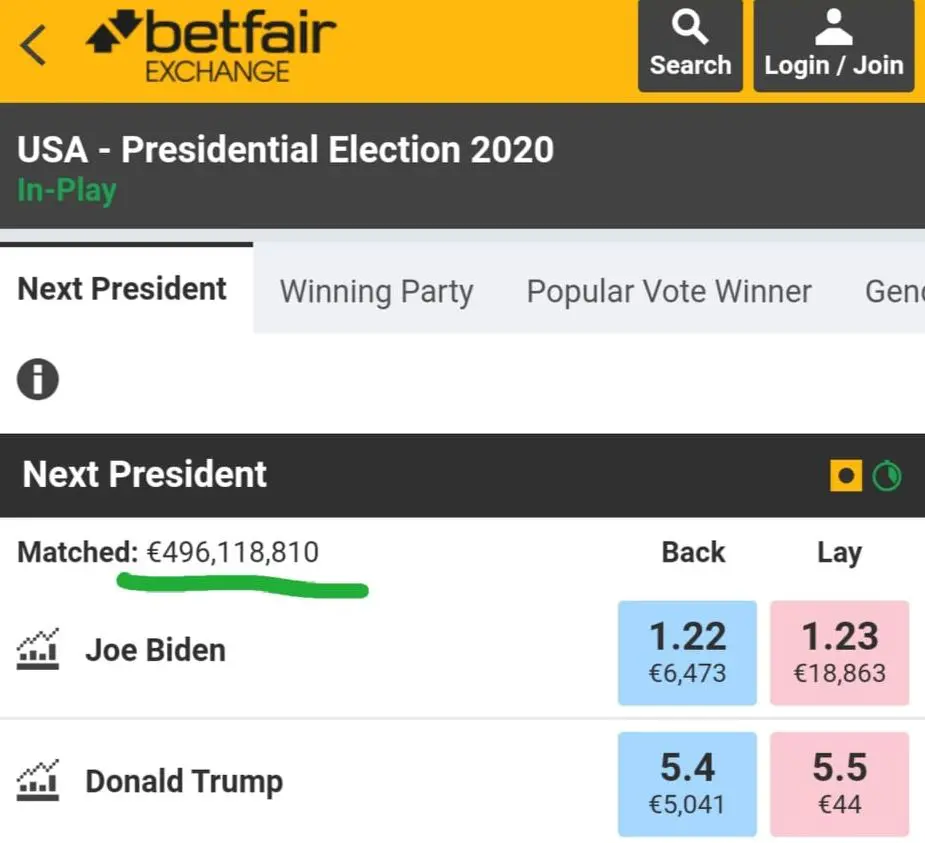Image resolution: width=925 pixels, height=843 pixels.
Task: Click the Matched amount €496,118,810
Action: coord(232,553)
